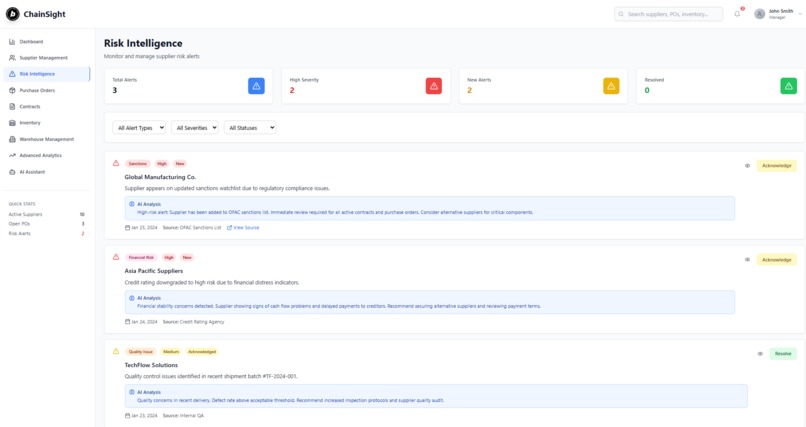The height and width of the screenshot is (427, 806).
Task: Click the calendar icon next to Jan 23, 2024
Action: (x=127, y=416)
